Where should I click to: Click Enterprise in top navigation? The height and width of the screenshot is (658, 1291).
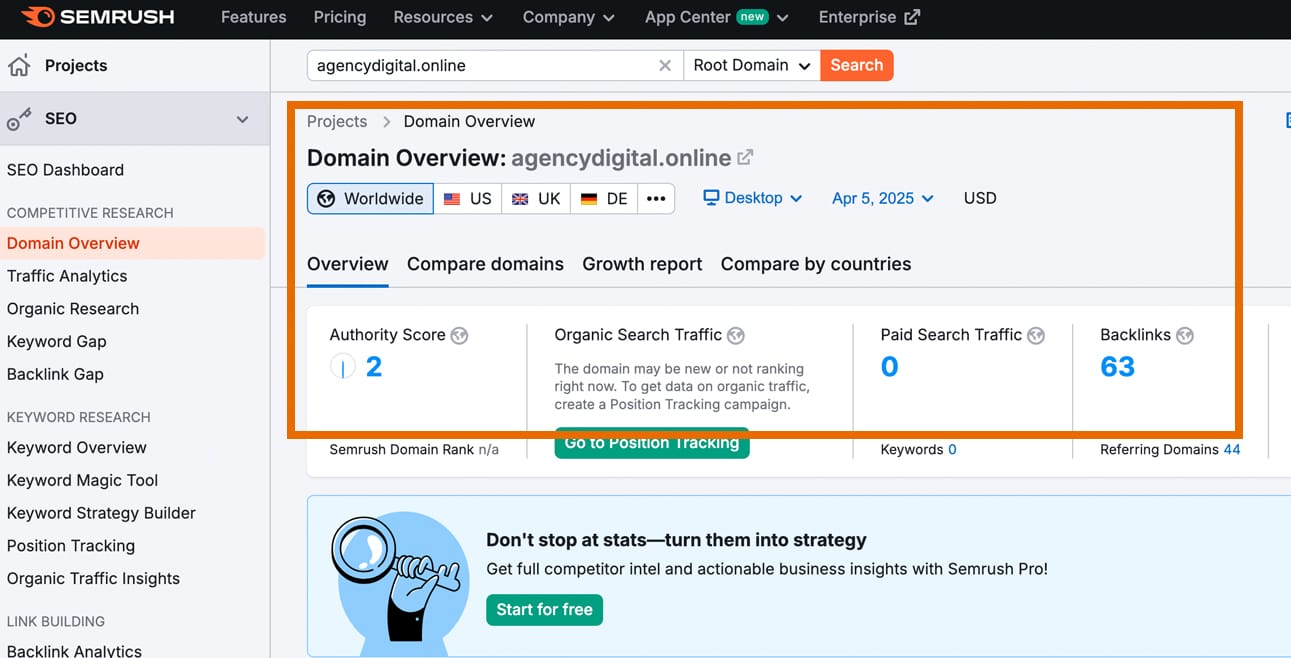[x=859, y=17]
